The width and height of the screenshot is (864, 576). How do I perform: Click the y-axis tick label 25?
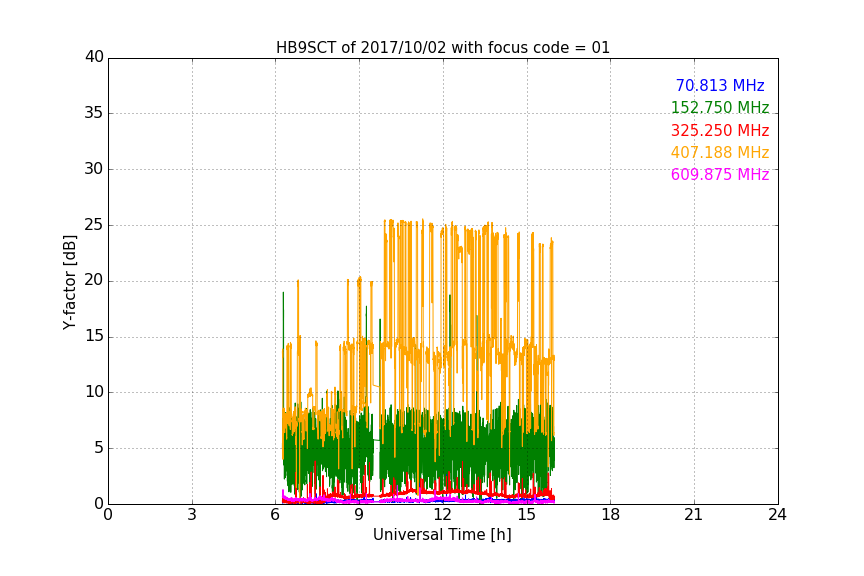point(94,225)
